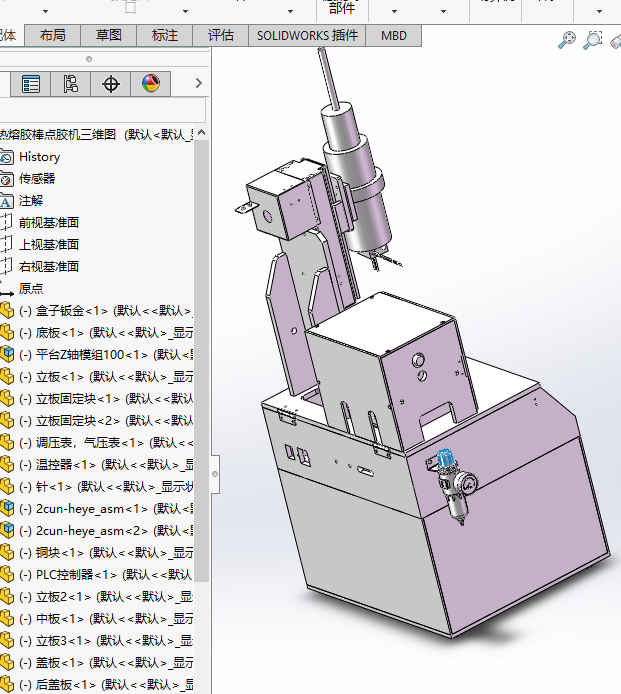Switch to the 布局 tab
This screenshot has height=694, width=621.
(53, 35)
